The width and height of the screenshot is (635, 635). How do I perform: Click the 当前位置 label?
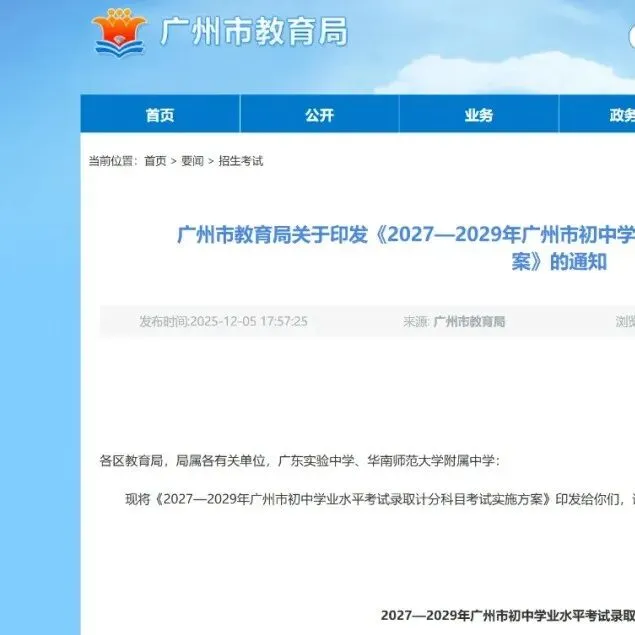[113, 161]
